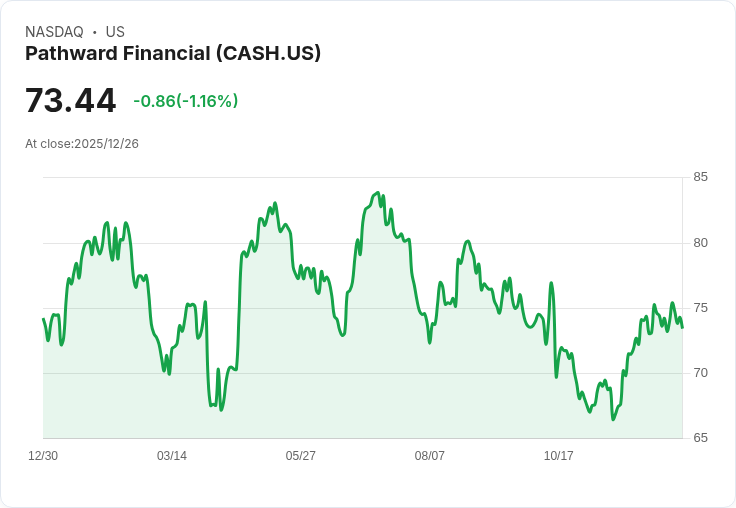Click the At close:2025/12/26 text
736x508 pixels.
coord(82,144)
